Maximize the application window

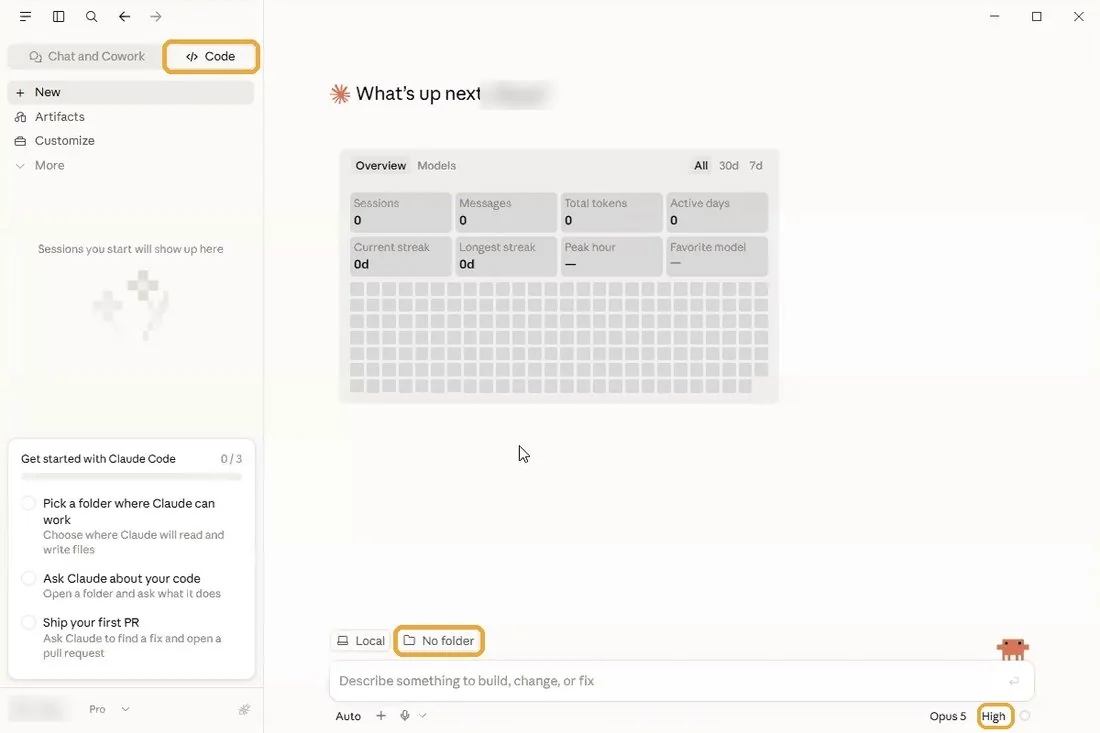[x=1036, y=16]
